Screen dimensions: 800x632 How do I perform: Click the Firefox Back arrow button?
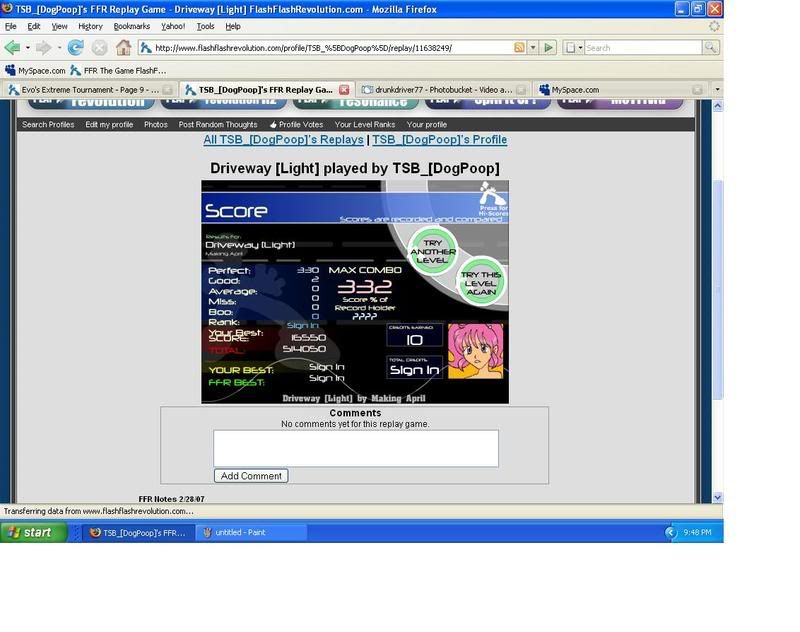(x=12, y=47)
